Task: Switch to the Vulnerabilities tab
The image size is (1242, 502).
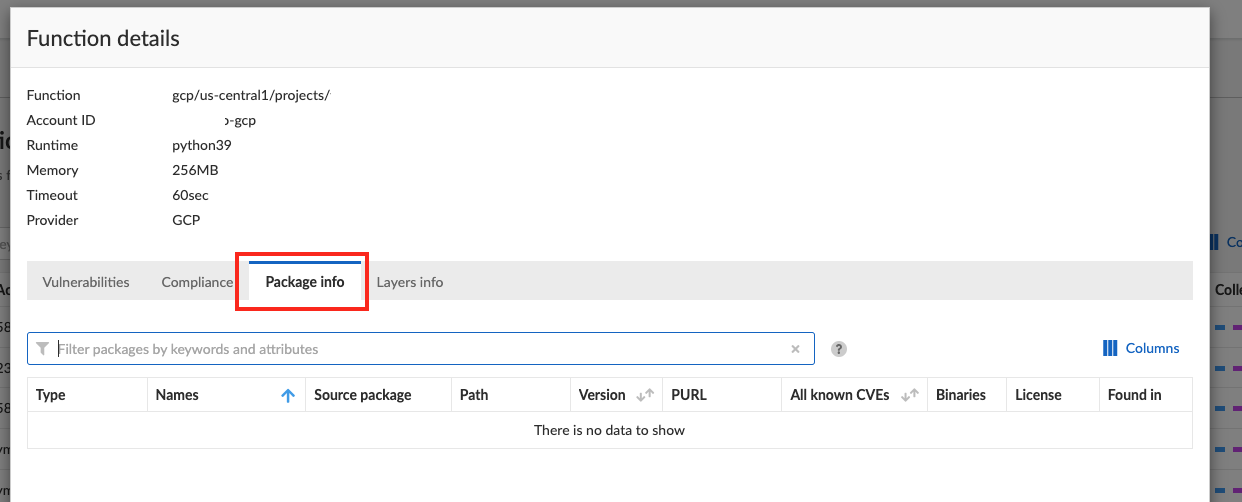Action: [x=86, y=282]
